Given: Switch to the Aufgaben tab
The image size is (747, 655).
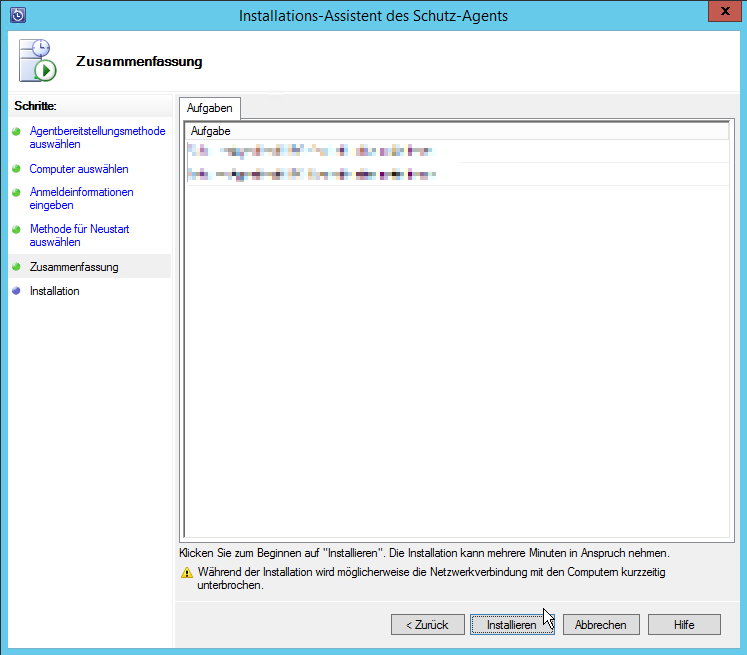Looking at the screenshot, I should [x=209, y=108].
